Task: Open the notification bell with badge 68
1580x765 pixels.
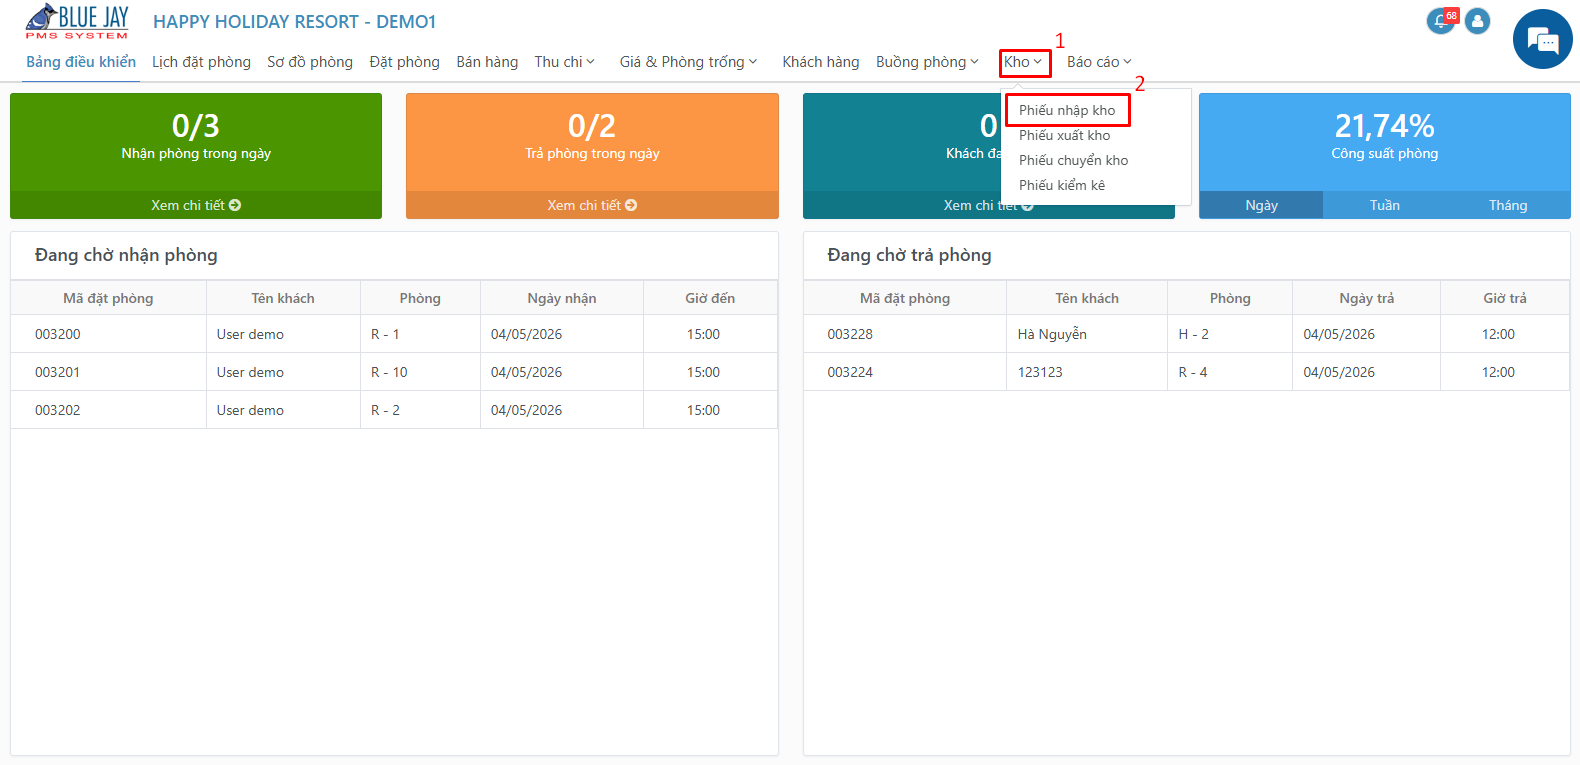Action: [x=1441, y=20]
